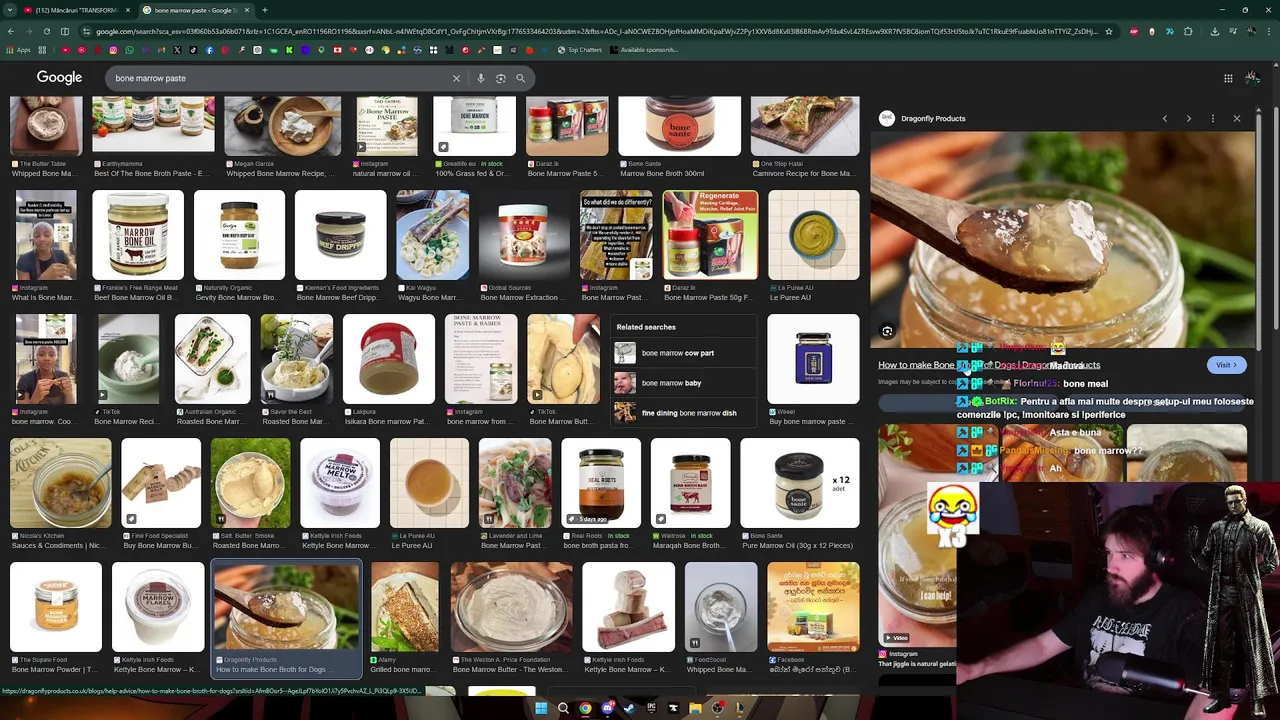Open the Google apps grid

coord(1228,78)
